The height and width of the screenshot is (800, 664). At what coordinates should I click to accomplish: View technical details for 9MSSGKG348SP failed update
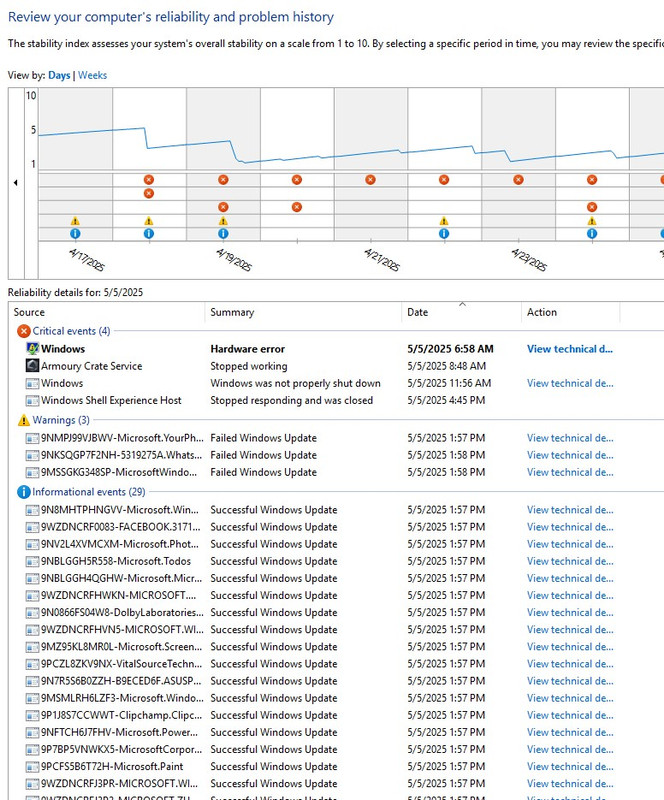[570, 472]
